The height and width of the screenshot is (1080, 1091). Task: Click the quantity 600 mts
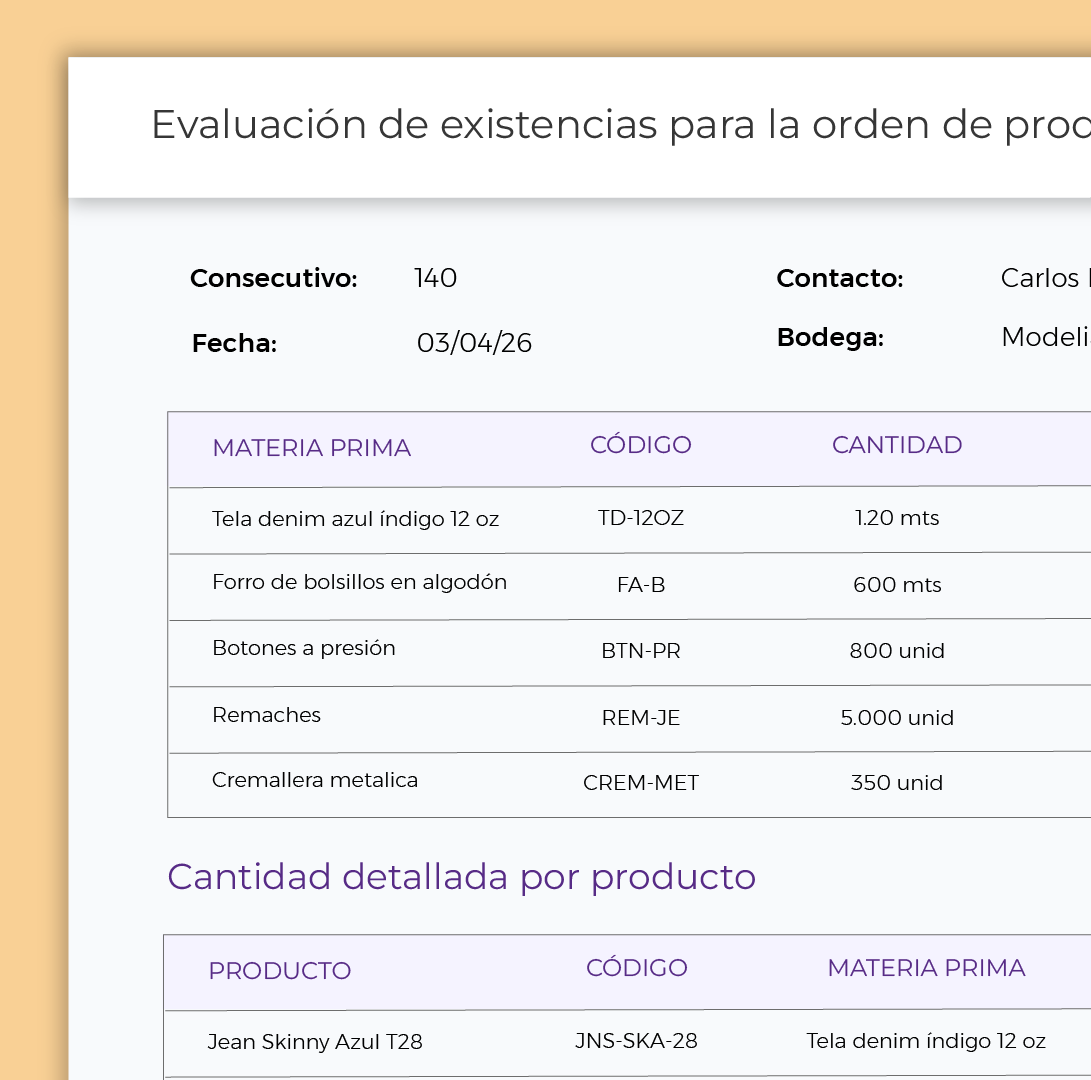click(x=897, y=585)
